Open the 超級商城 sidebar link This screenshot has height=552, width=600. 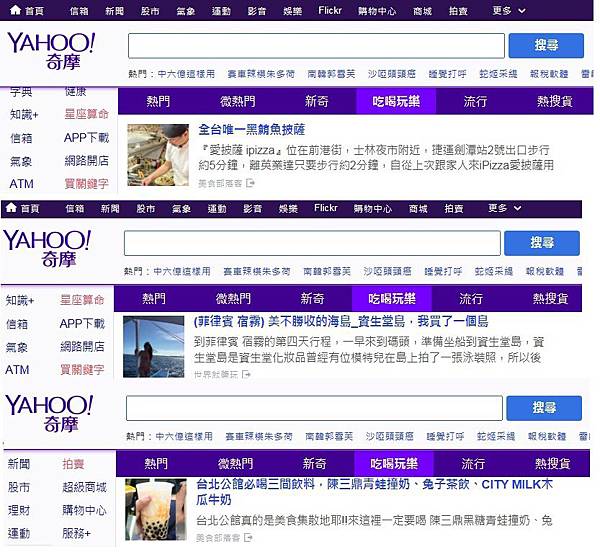[84, 487]
